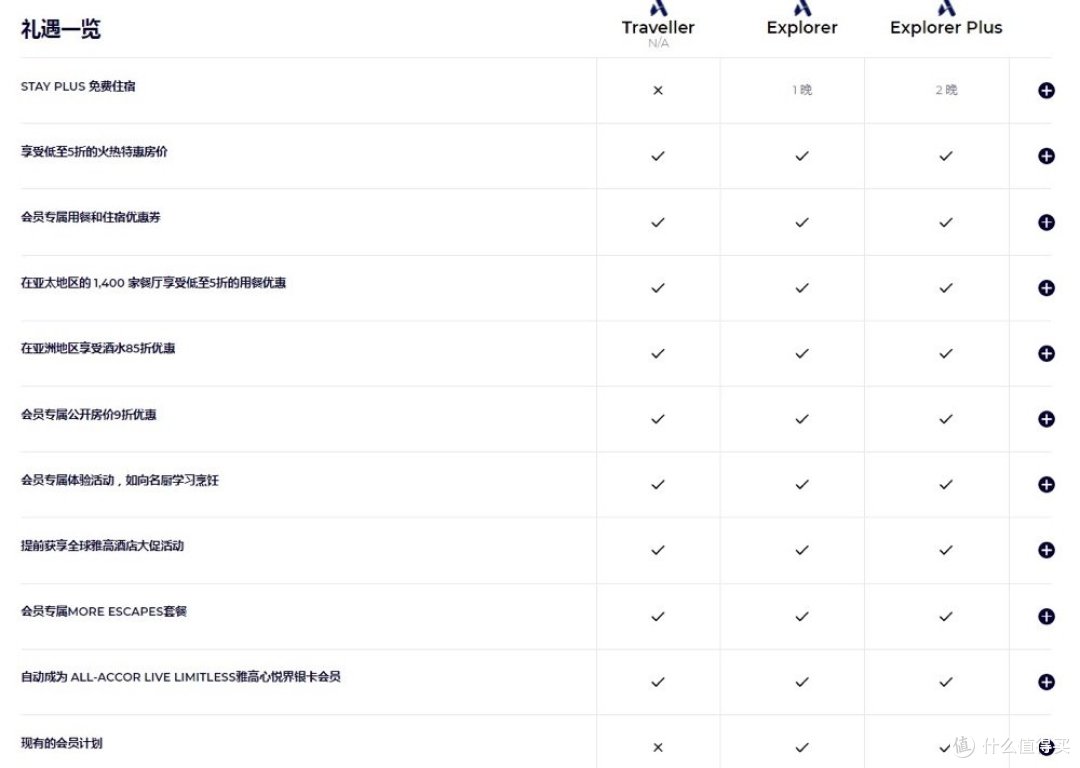Viewport: 1080px width, 768px height.
Task: Click Traveller checkmark for MORE ESCAPES套餐 row
Action: pyautogui.click(x=657, y=616)
